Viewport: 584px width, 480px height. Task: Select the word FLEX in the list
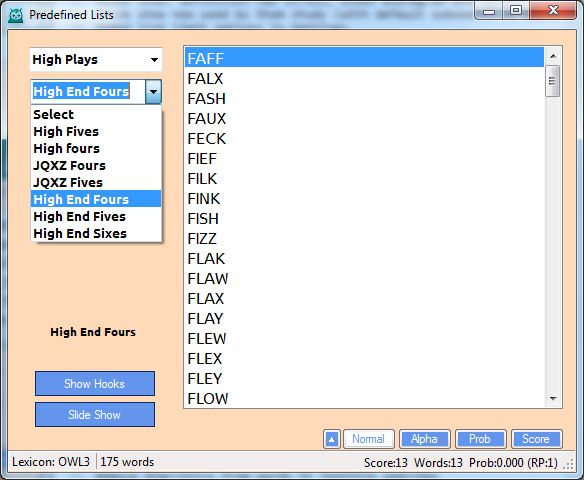tap(364, 359)
